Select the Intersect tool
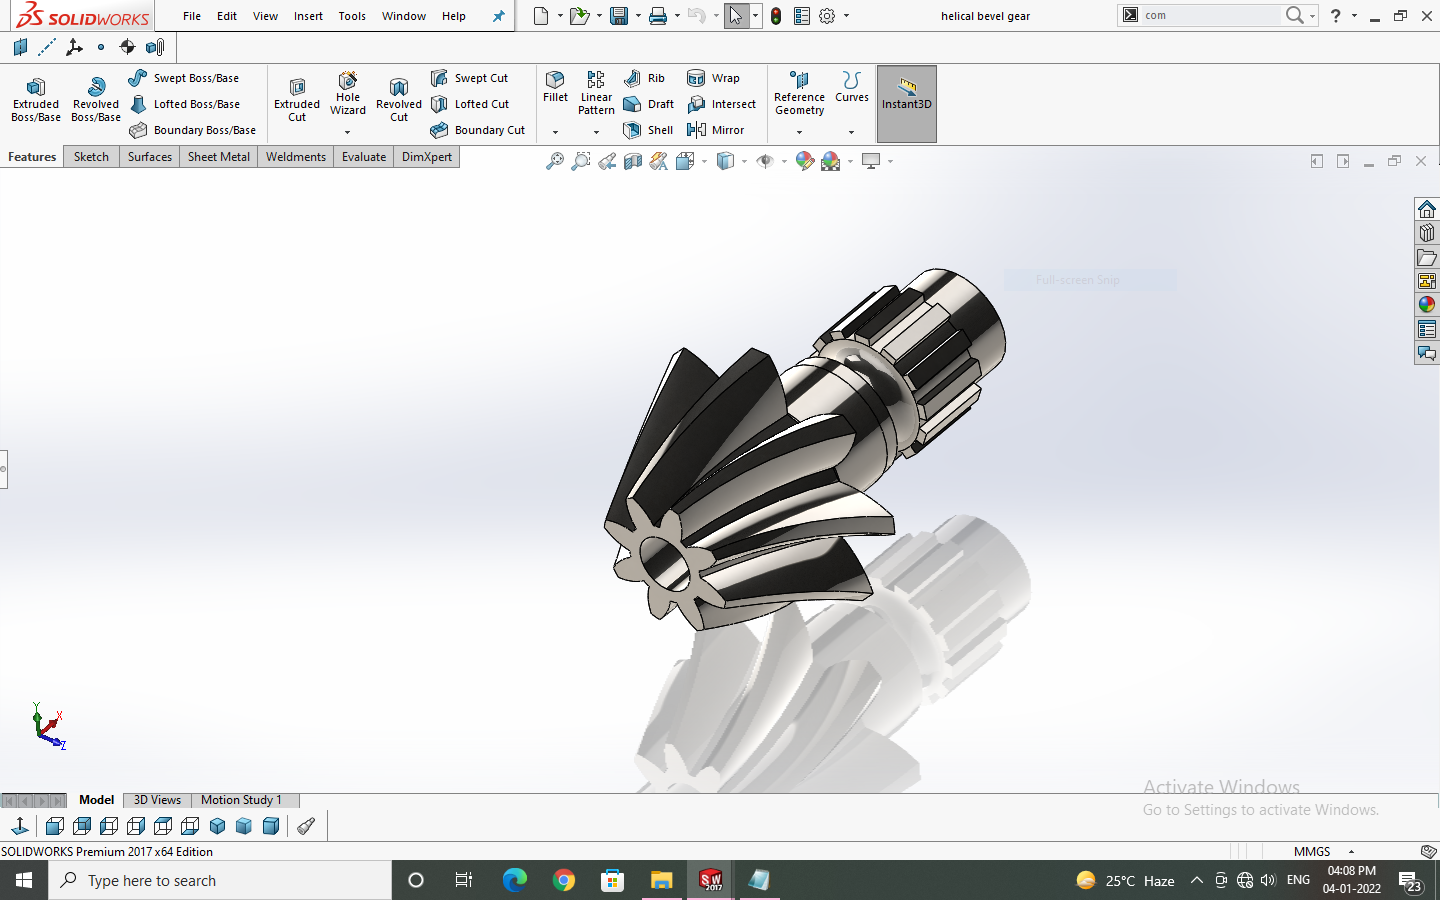Image resolution: width=1440 pixels, height=900 pixels. pyautogui.click(x=721, y=104)
